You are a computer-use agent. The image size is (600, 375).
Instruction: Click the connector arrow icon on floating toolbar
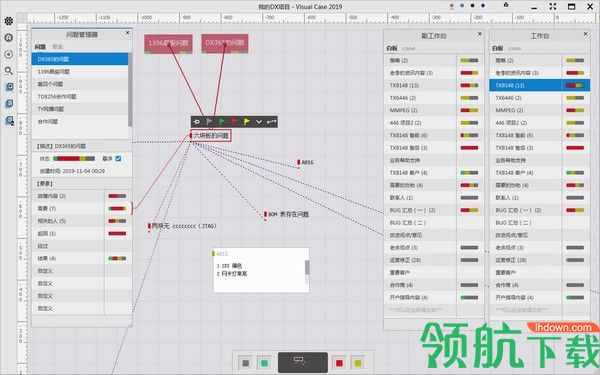[x=271, y=122]
